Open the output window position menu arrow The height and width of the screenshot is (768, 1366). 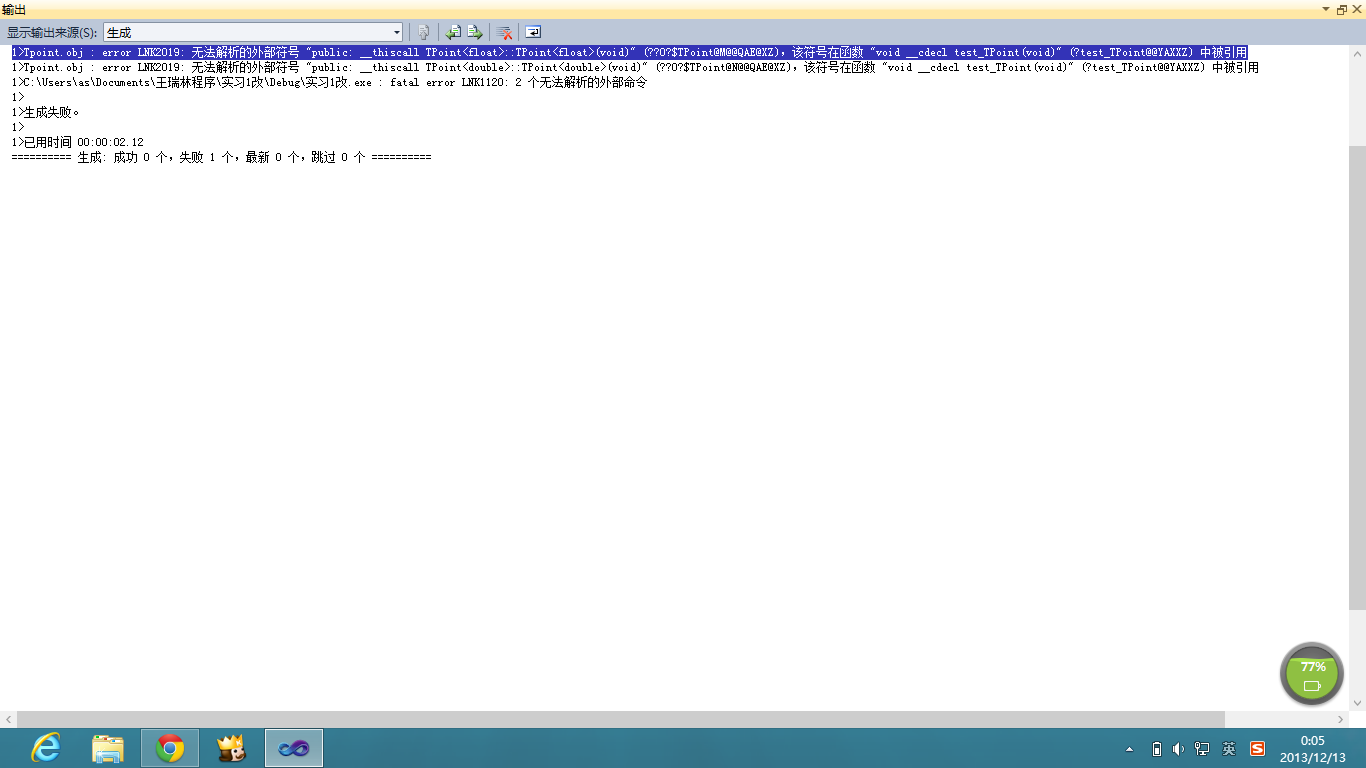[1327, 9]
